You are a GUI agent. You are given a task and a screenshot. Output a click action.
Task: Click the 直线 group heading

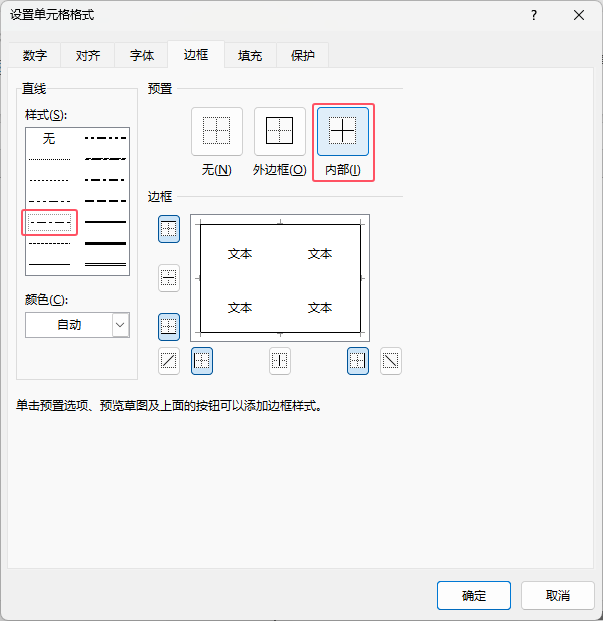(x=34, y=88)
